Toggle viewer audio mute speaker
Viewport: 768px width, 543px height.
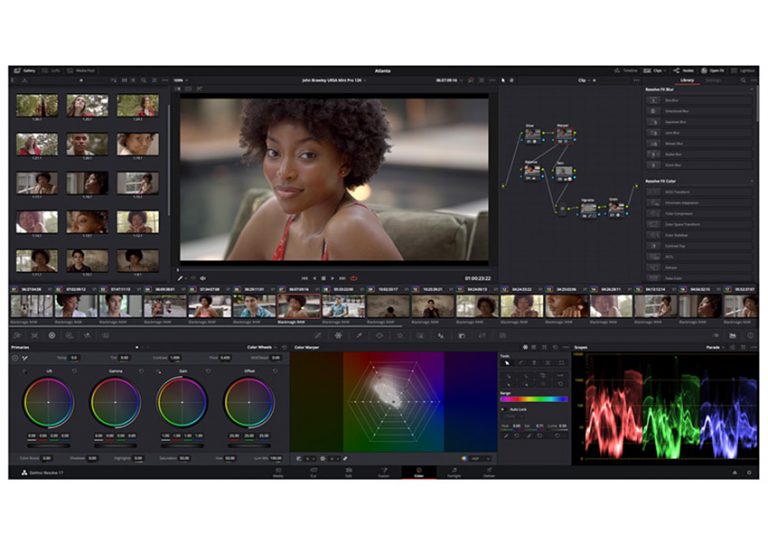coord(203,277)
